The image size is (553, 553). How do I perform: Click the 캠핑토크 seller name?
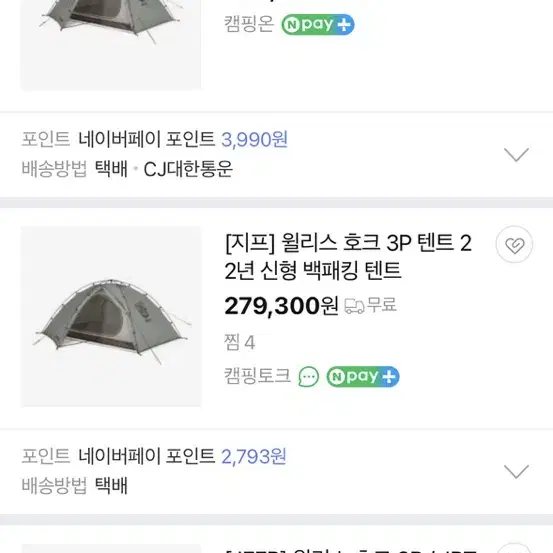[257, 376]
